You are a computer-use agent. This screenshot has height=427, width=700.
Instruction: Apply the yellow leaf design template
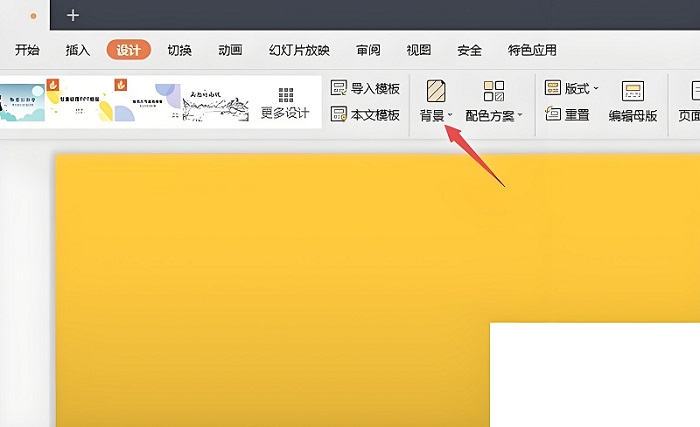coord(79,100)
